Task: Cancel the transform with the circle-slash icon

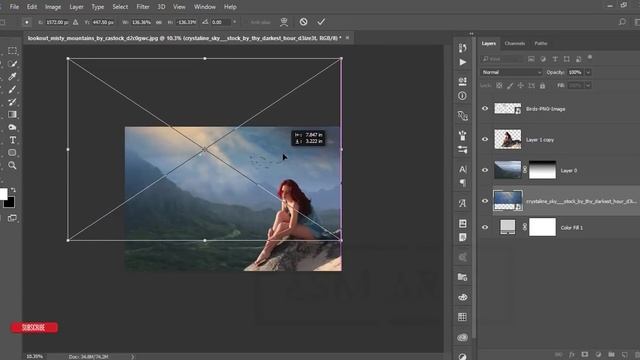Action: pyautogui.click(x=303, y=22)
